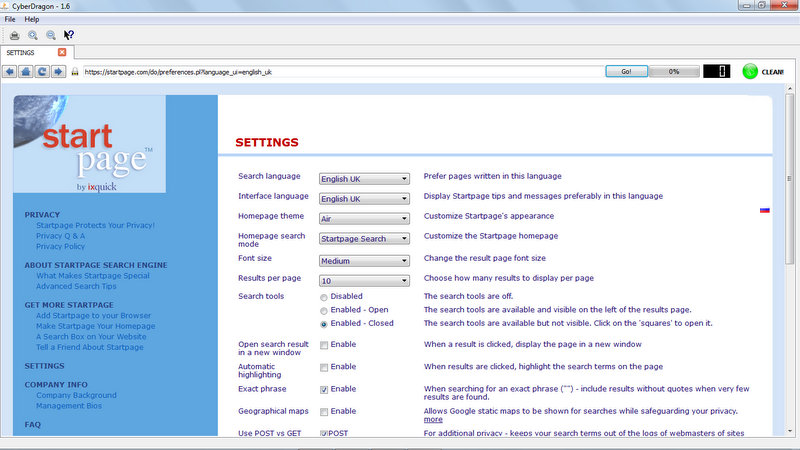
Task: Click the vertical scrollbar thumb
Action: pyautogui.click(x=790, y=179)
